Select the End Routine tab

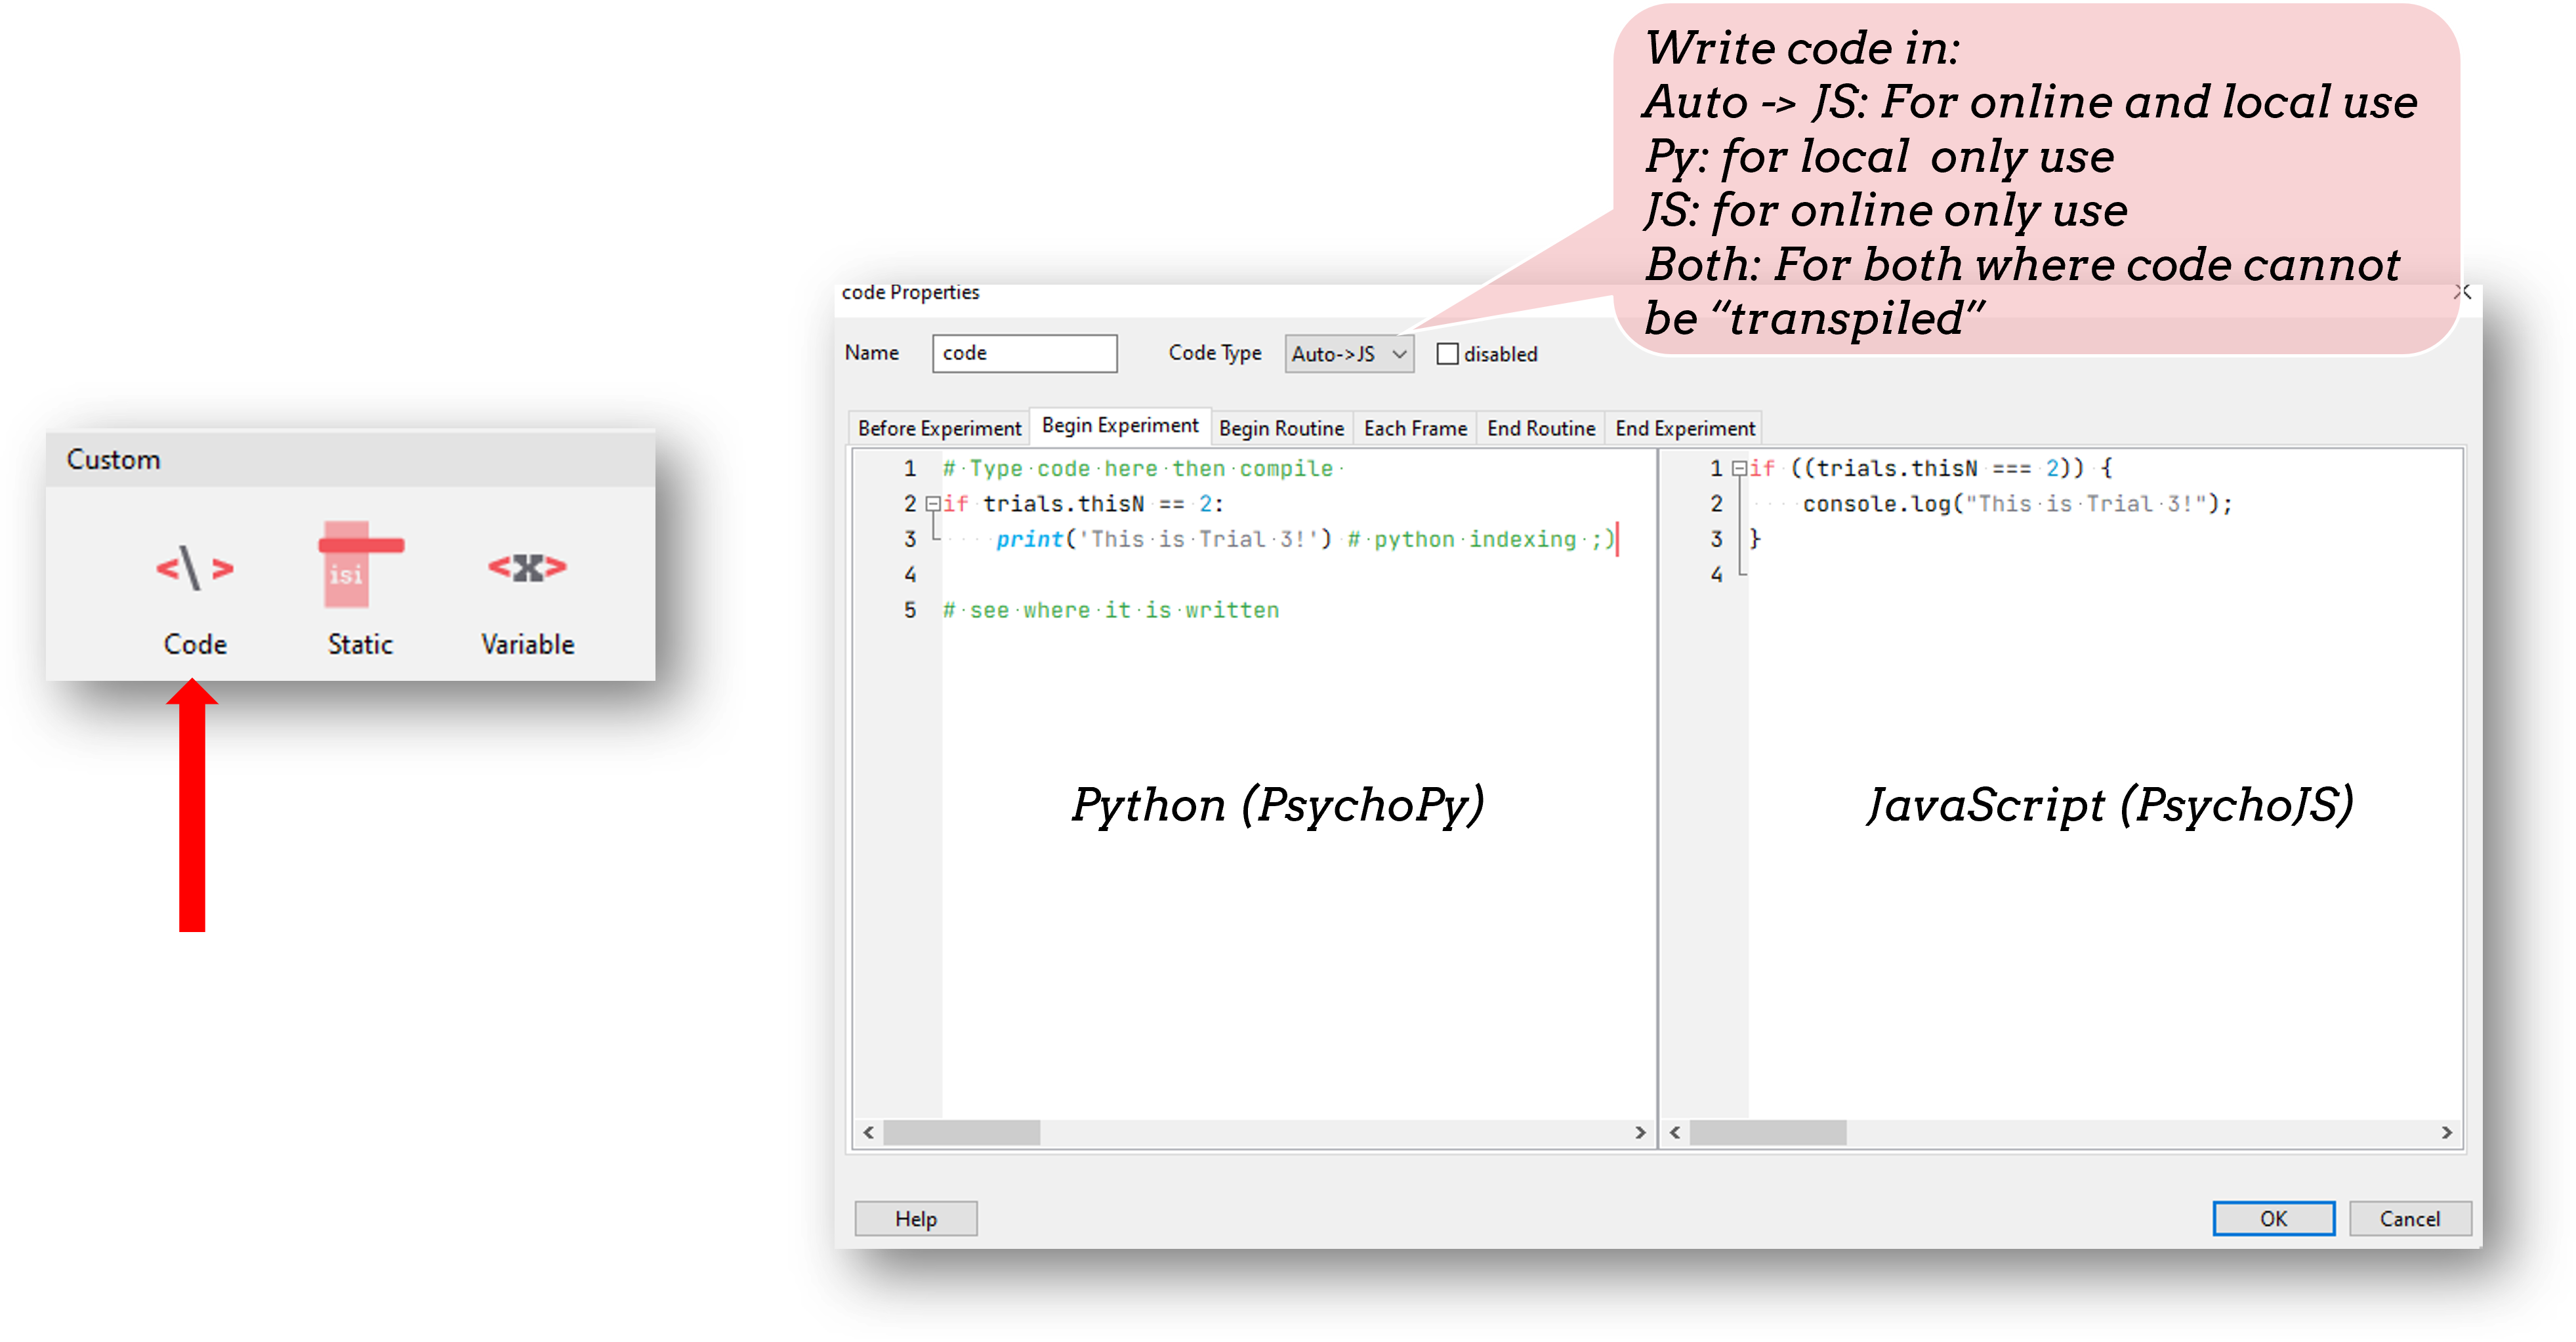tap(1540, 428)
